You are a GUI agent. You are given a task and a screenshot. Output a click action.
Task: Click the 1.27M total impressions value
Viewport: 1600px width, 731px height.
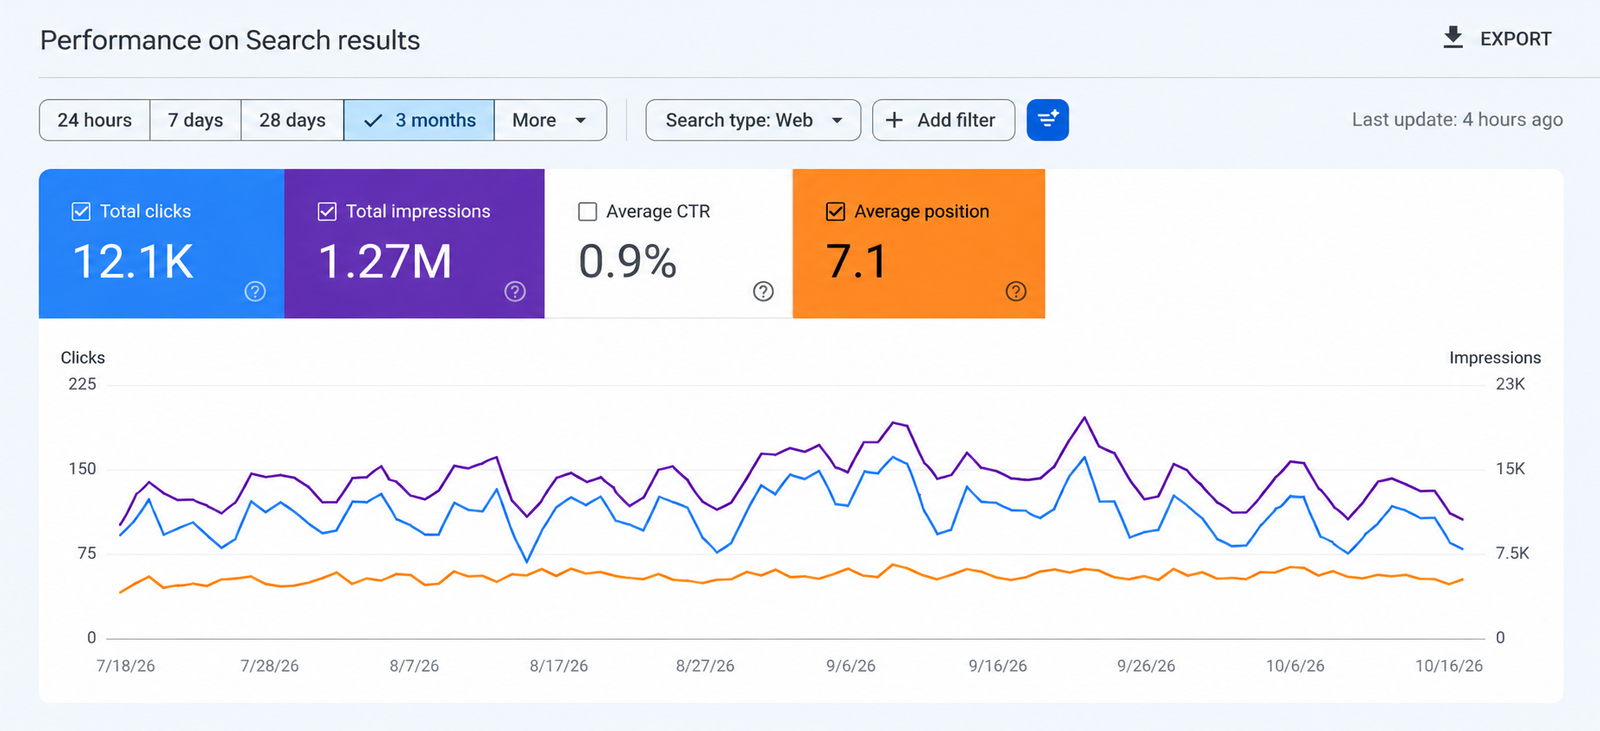point(385,262)
